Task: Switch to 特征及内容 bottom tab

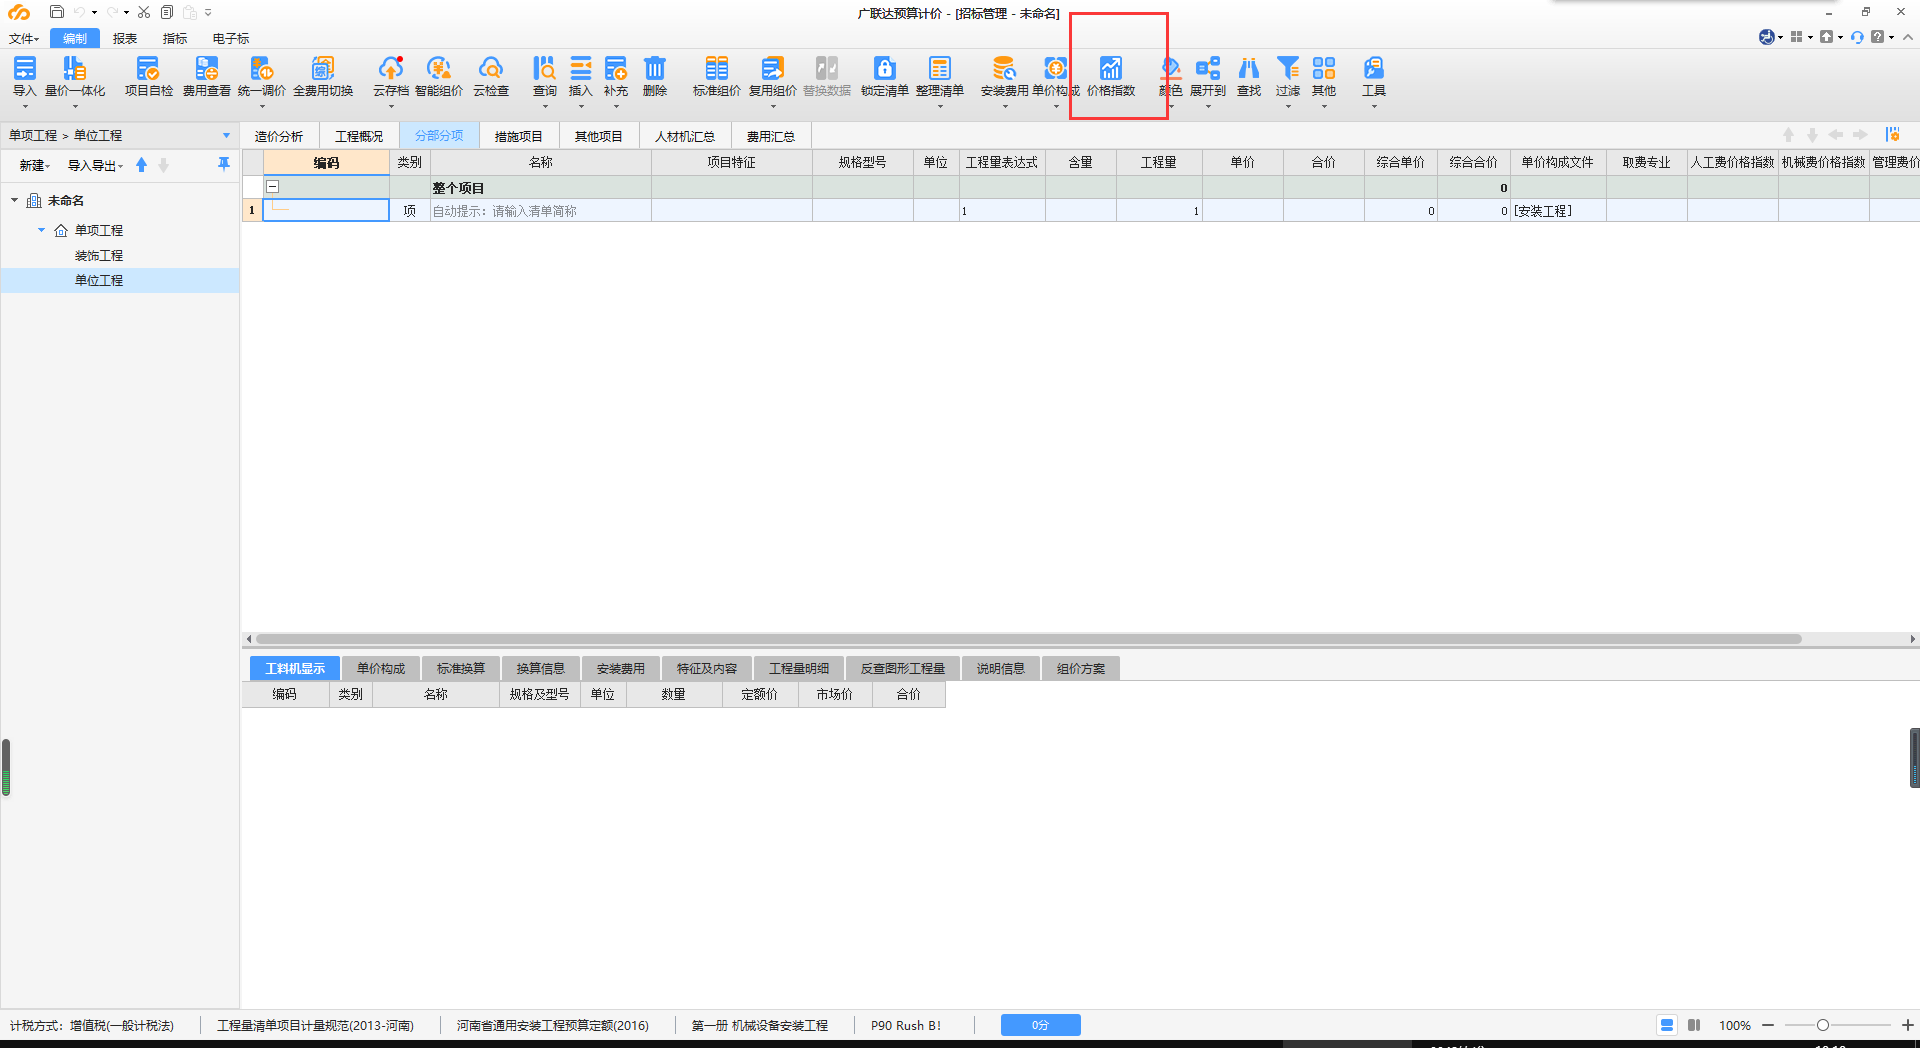Action: tap(707, 668)
